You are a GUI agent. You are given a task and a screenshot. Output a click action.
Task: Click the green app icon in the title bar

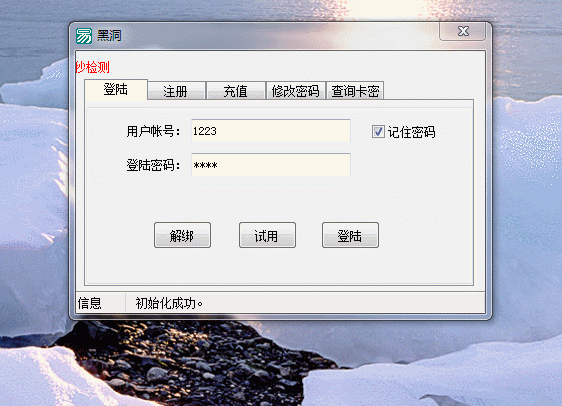click(x=84, y=36)
